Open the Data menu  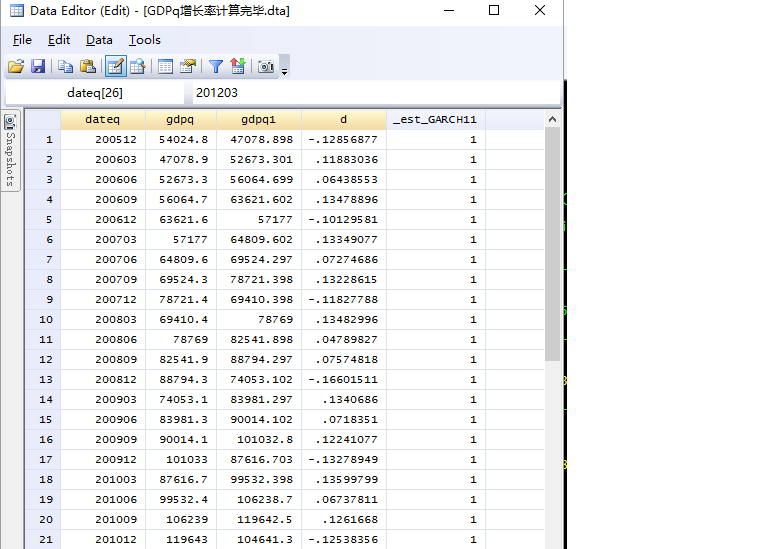click(x=99, y=40)
